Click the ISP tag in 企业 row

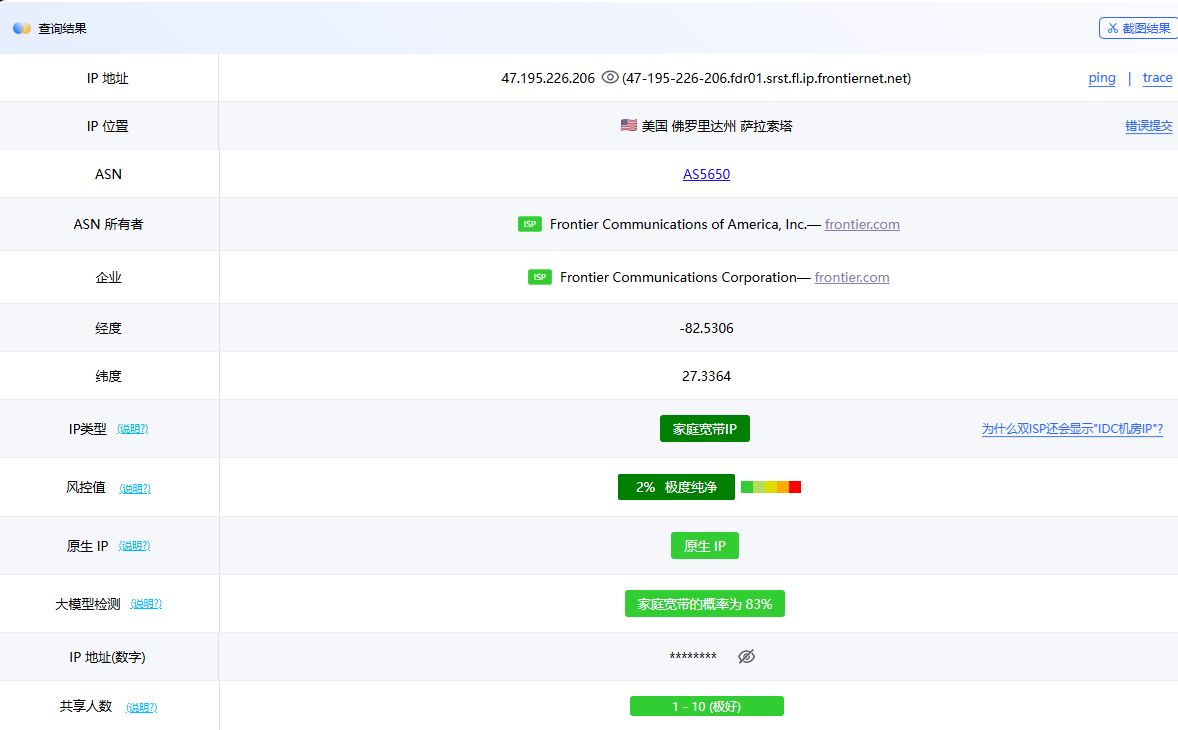tap(539, 277)
